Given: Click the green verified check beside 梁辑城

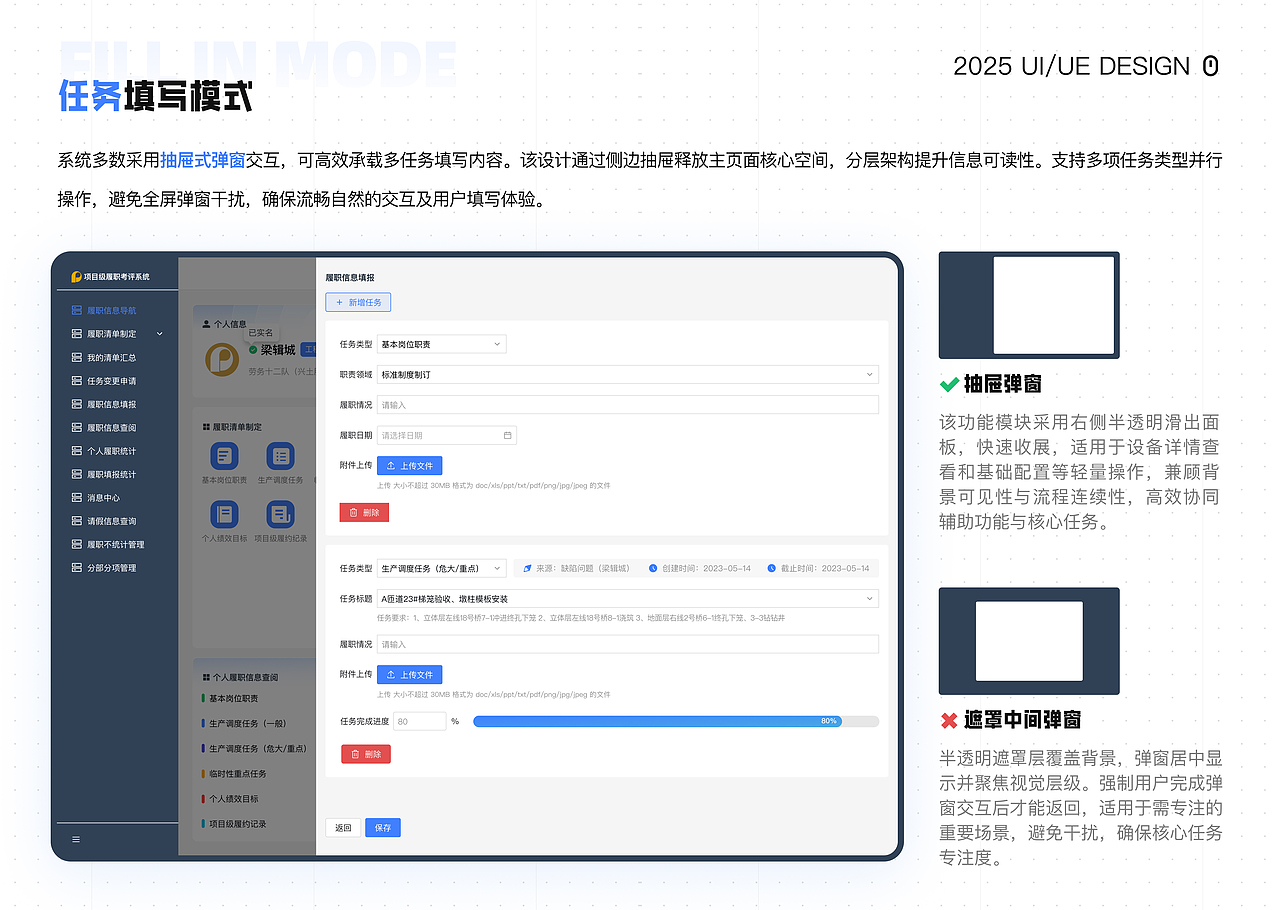Looking at the screenshot, I should click(253, 350).
